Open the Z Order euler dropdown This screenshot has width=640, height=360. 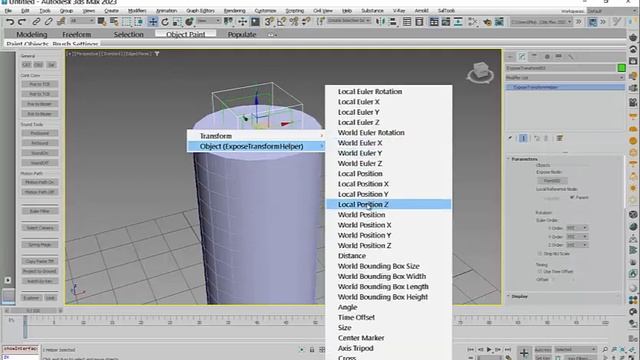tap(577, 245)
